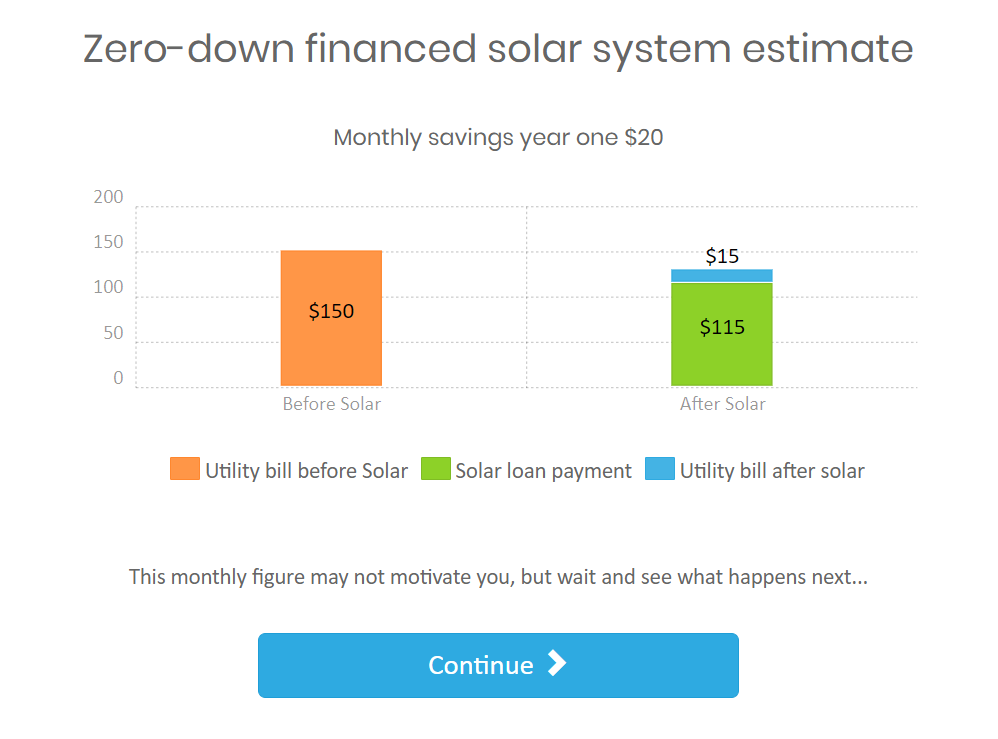
Task: Toggle the Solar loan payment legend label
Action: click(544, 471)
